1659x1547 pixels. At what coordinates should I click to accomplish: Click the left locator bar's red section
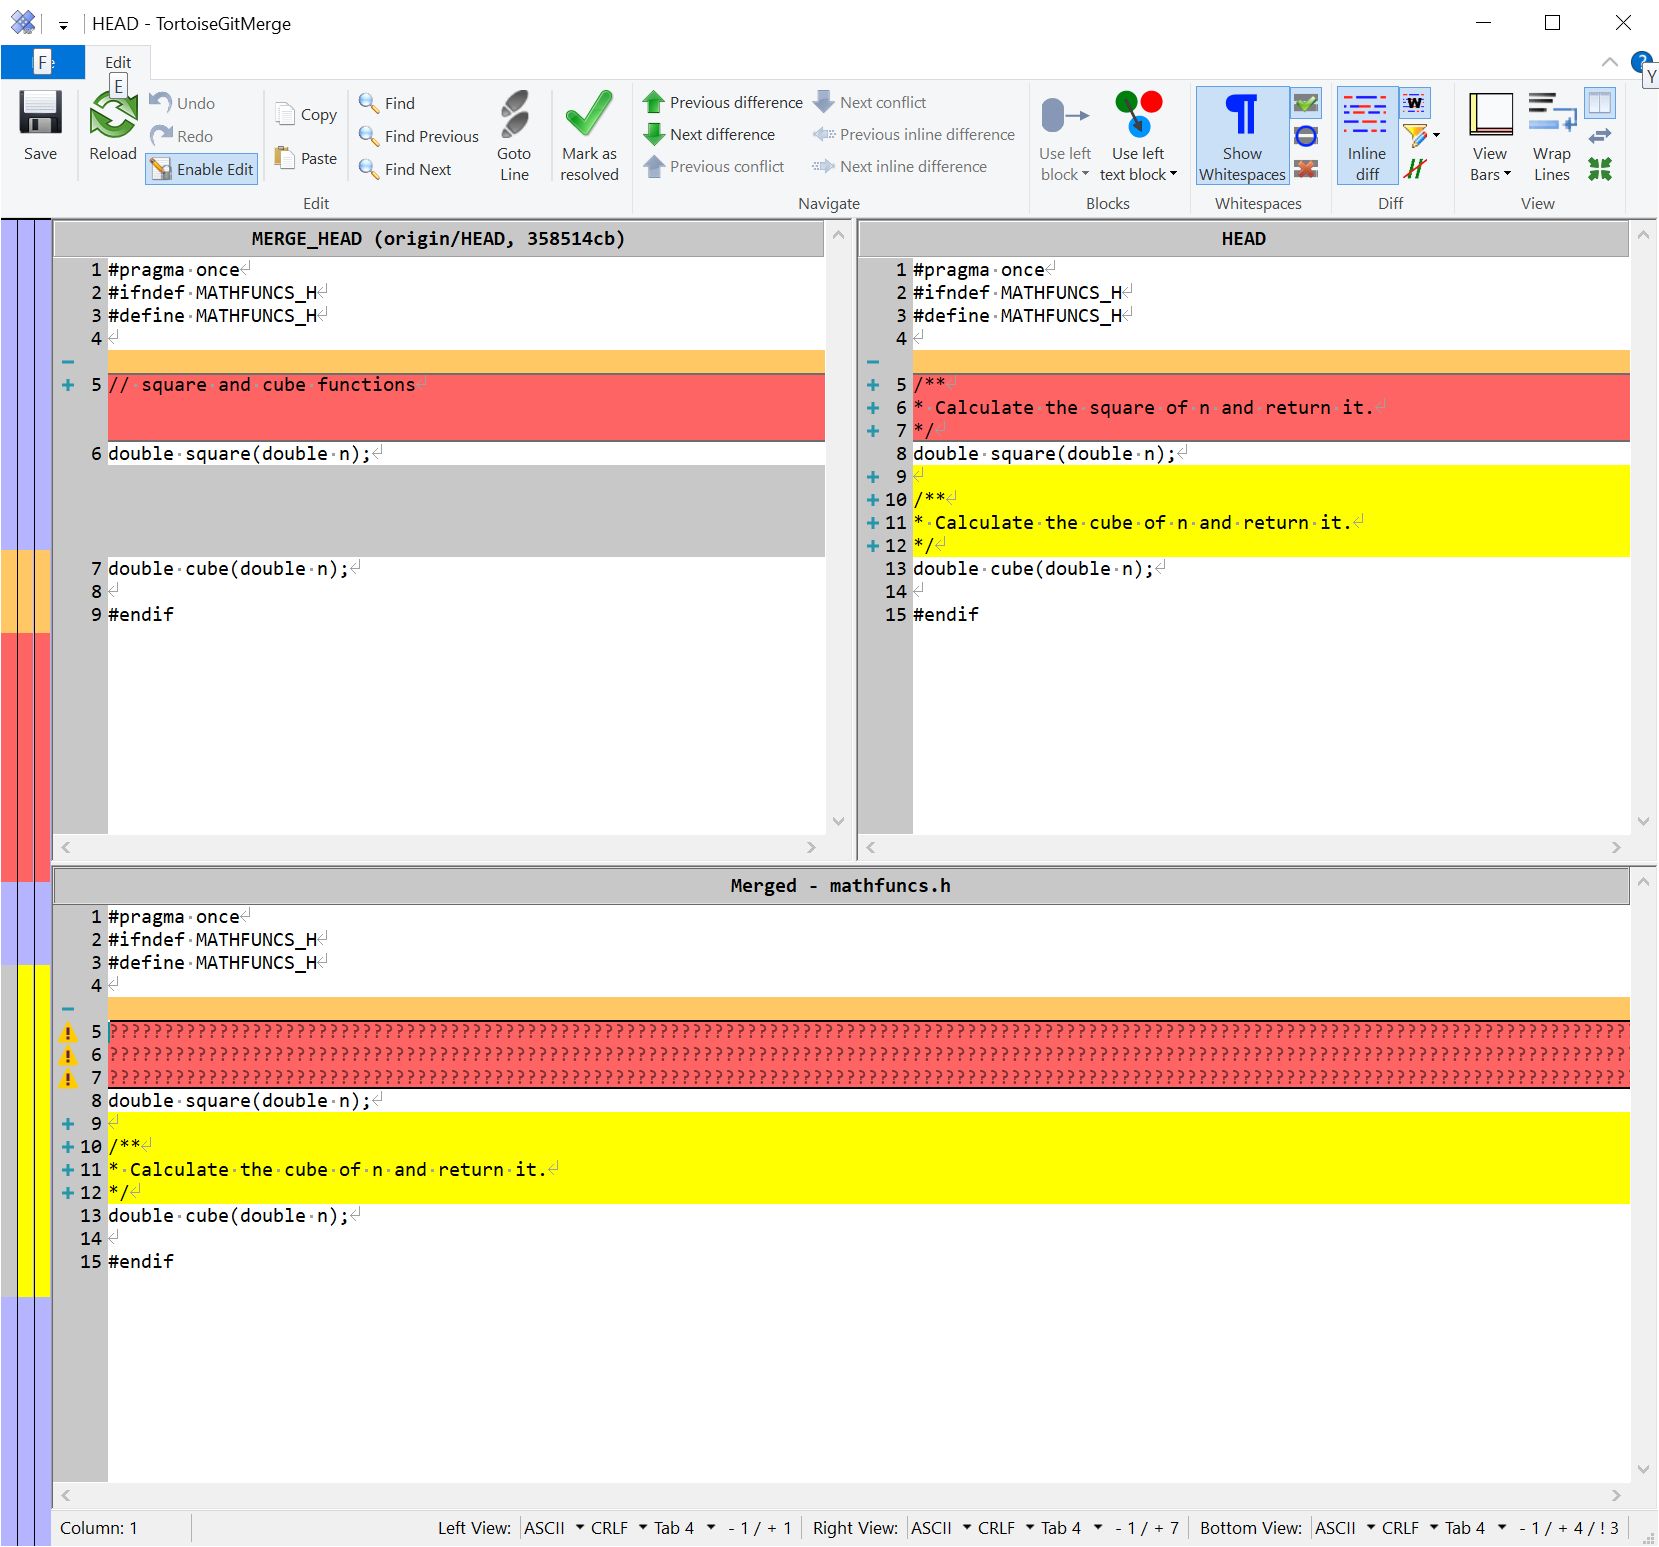coord(26,756)
